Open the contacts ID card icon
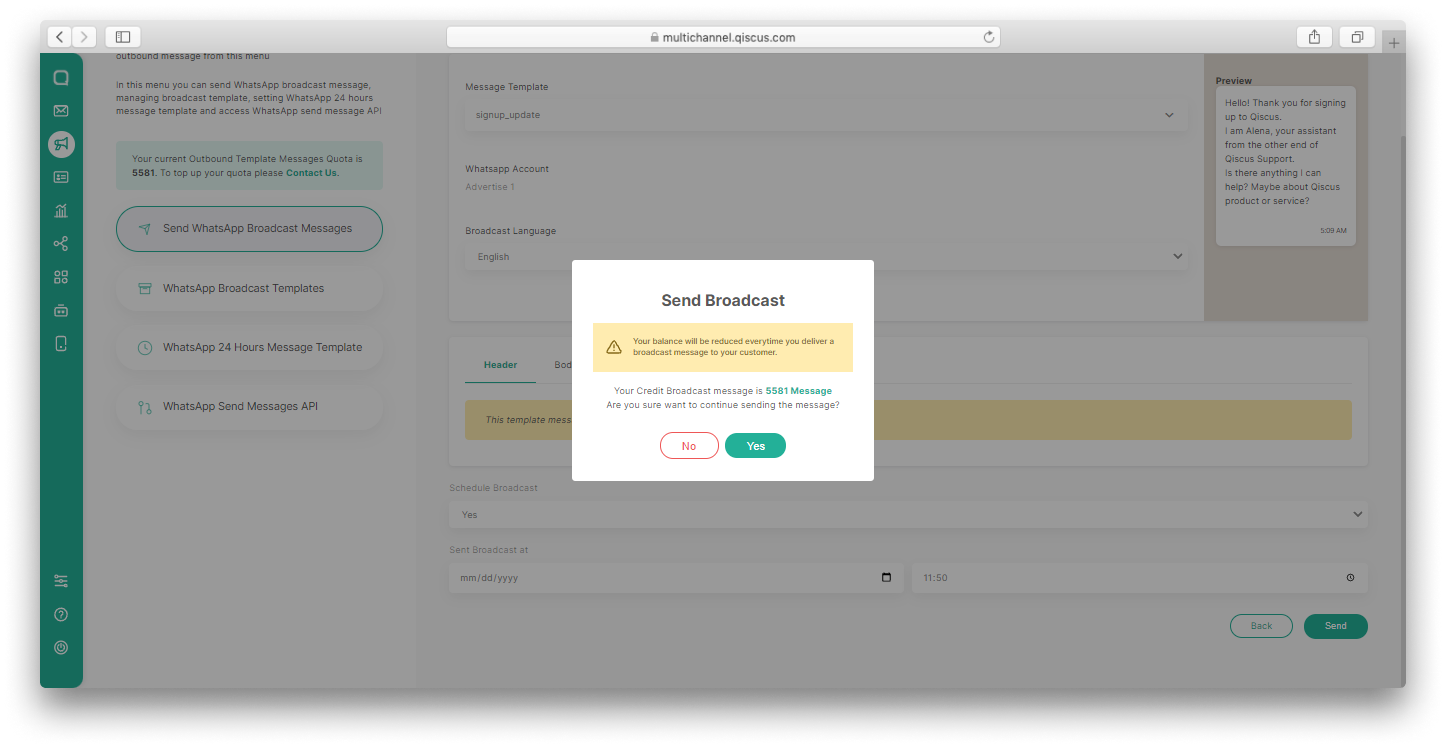 [x=60, y=177]
